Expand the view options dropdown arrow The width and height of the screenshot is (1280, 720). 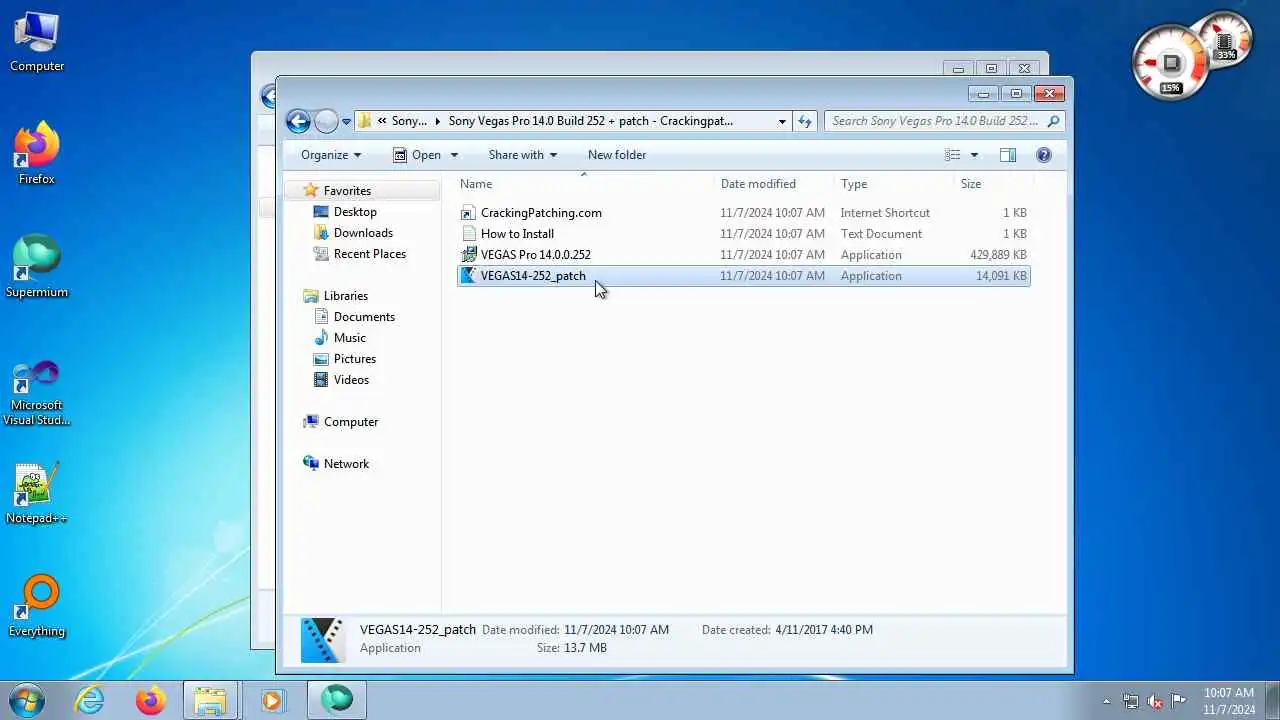pos(974,155)
